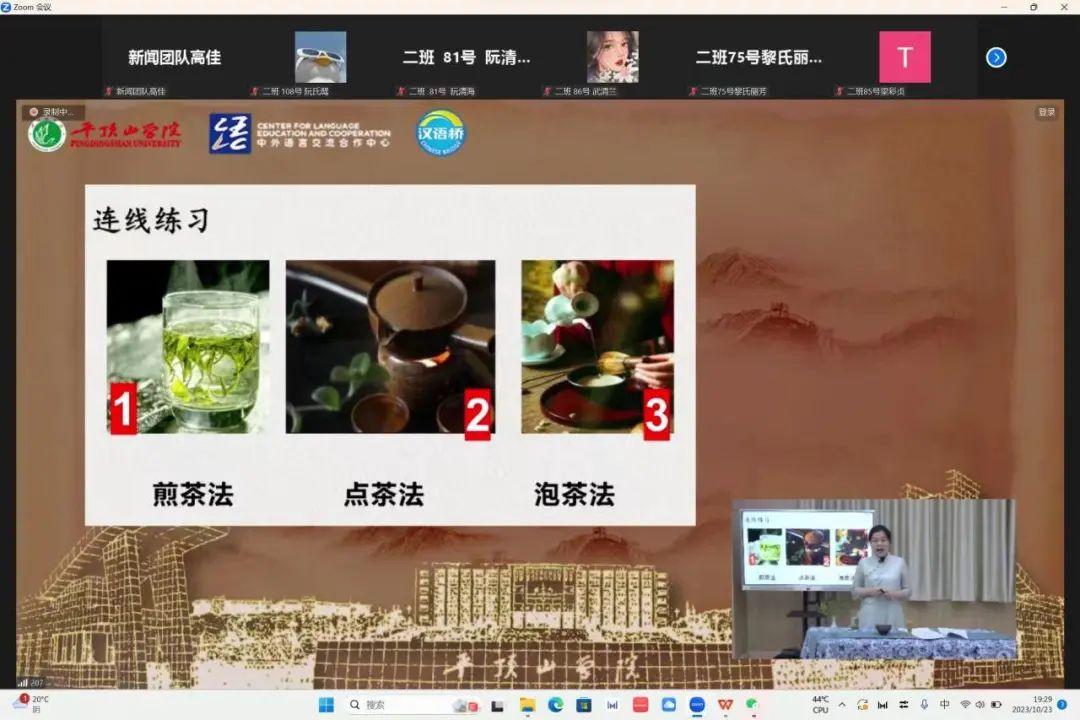The image size is (1080, 720).
Task: Select the 新闻团队高佳 participant tile
Action: point(174,58)
